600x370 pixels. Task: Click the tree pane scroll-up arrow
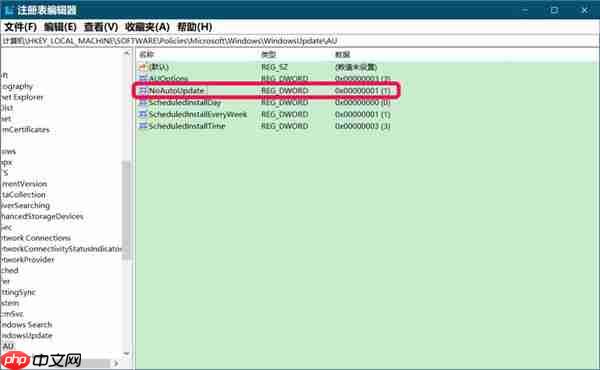[x=127, y=53]
